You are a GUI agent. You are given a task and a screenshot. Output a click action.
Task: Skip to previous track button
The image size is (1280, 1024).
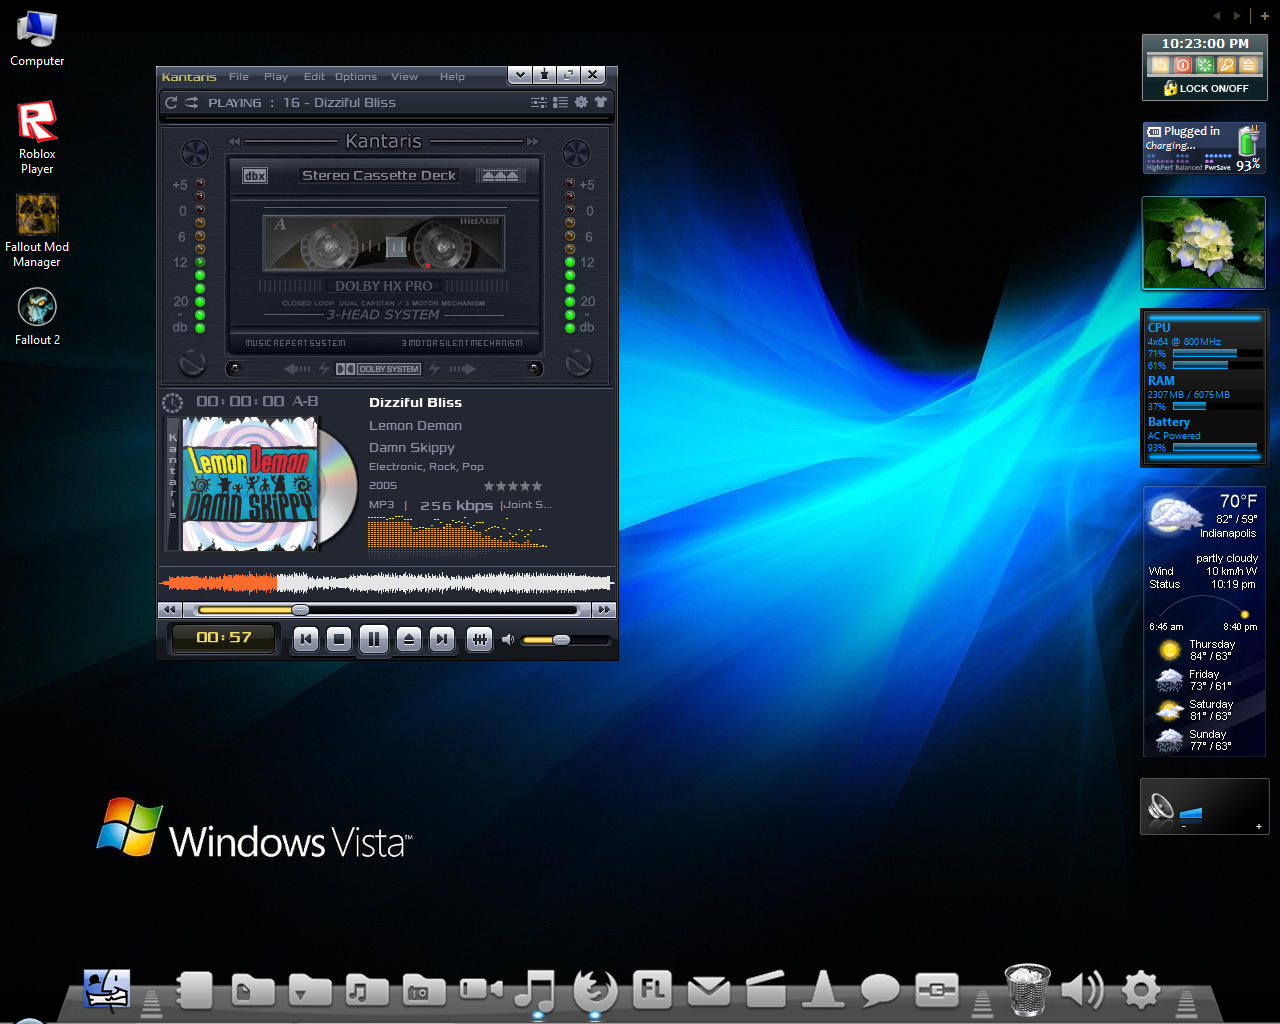306,639
